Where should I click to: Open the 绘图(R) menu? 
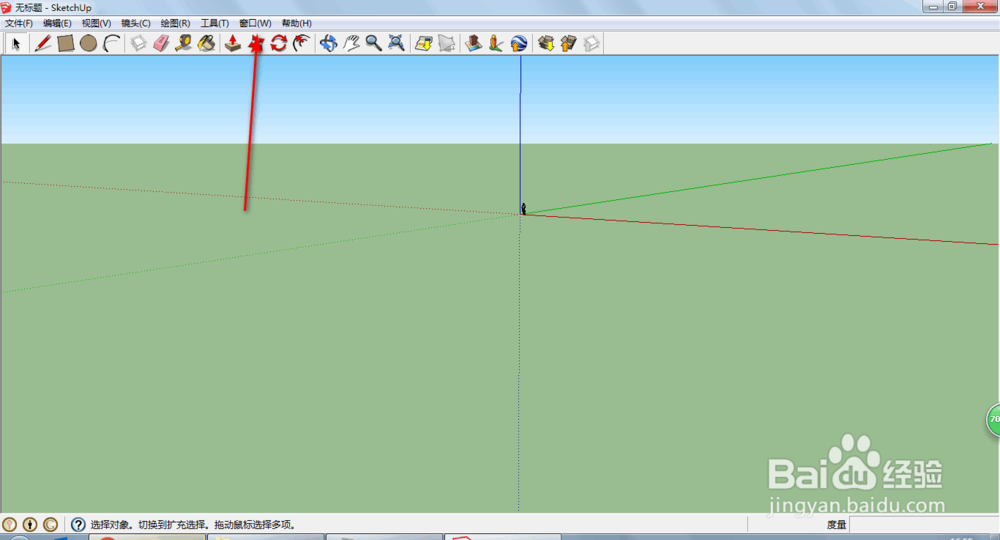pyautogui.click(x=175, y=23)
